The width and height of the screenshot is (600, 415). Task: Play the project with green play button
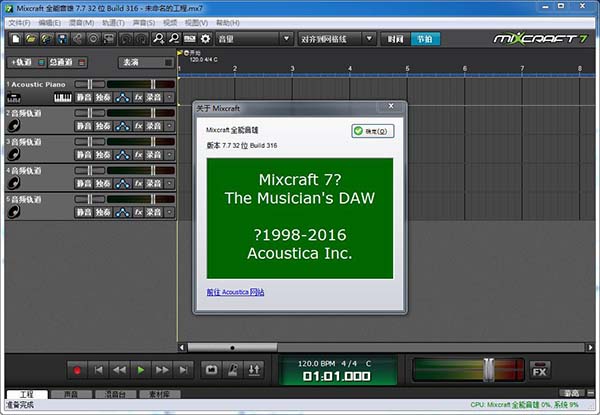(140, 370)
